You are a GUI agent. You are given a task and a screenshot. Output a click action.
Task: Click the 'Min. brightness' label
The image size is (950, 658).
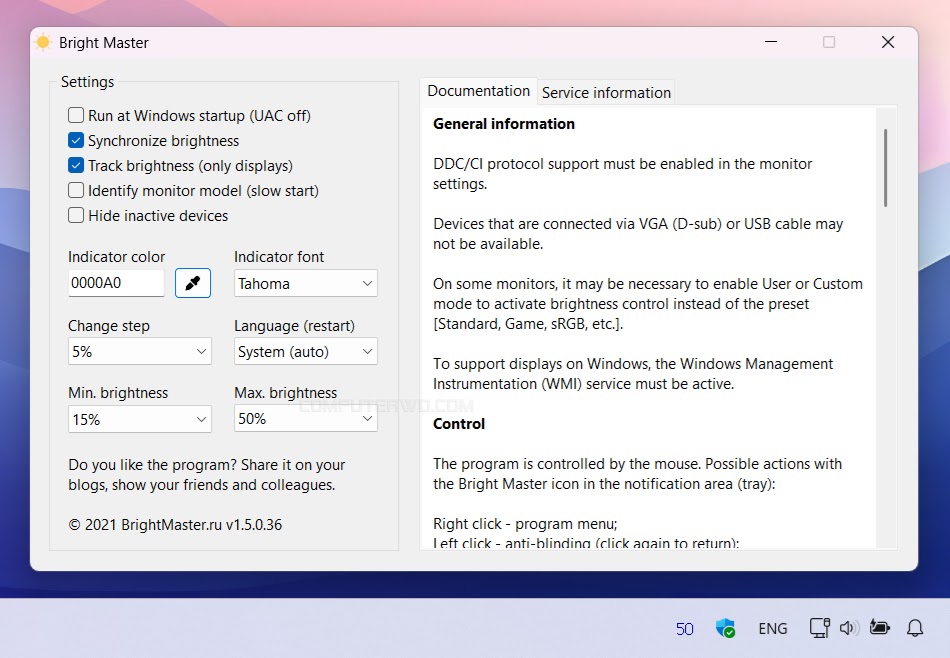tap(118, 393)
